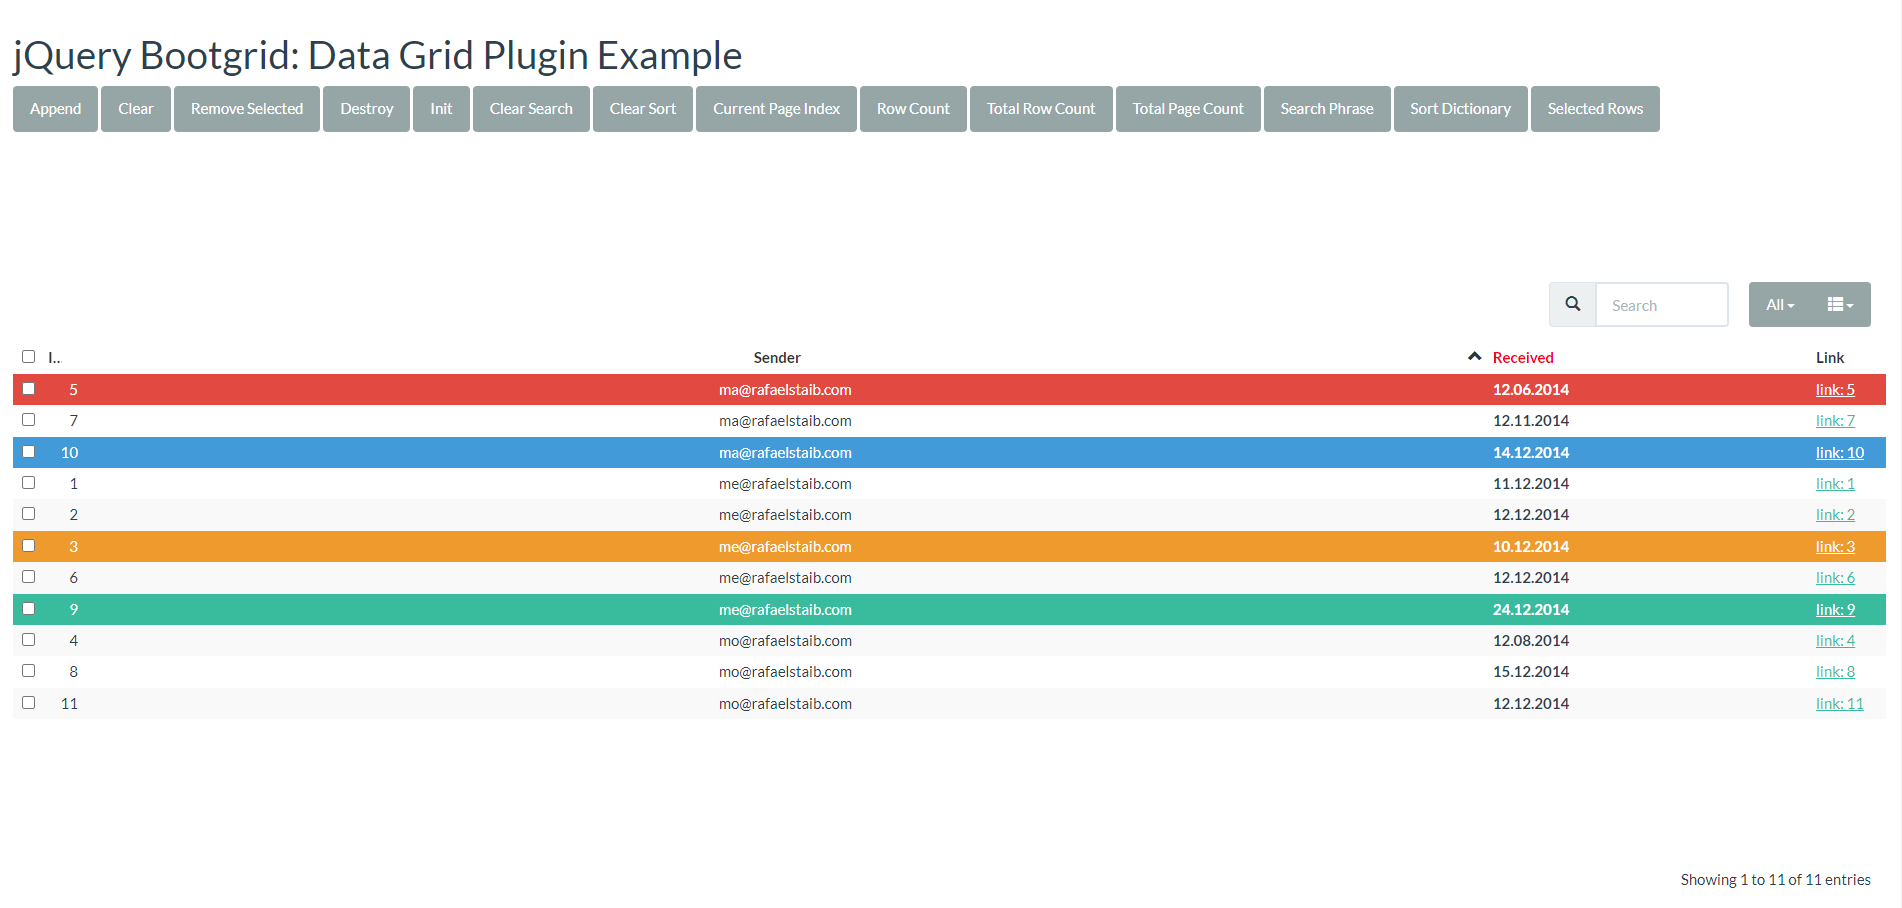The height and width of the screenshot is (908, 1902).
Task: Toggle the select-all checkbox in header
Action: pyautogui.click(x=29, y=357)
